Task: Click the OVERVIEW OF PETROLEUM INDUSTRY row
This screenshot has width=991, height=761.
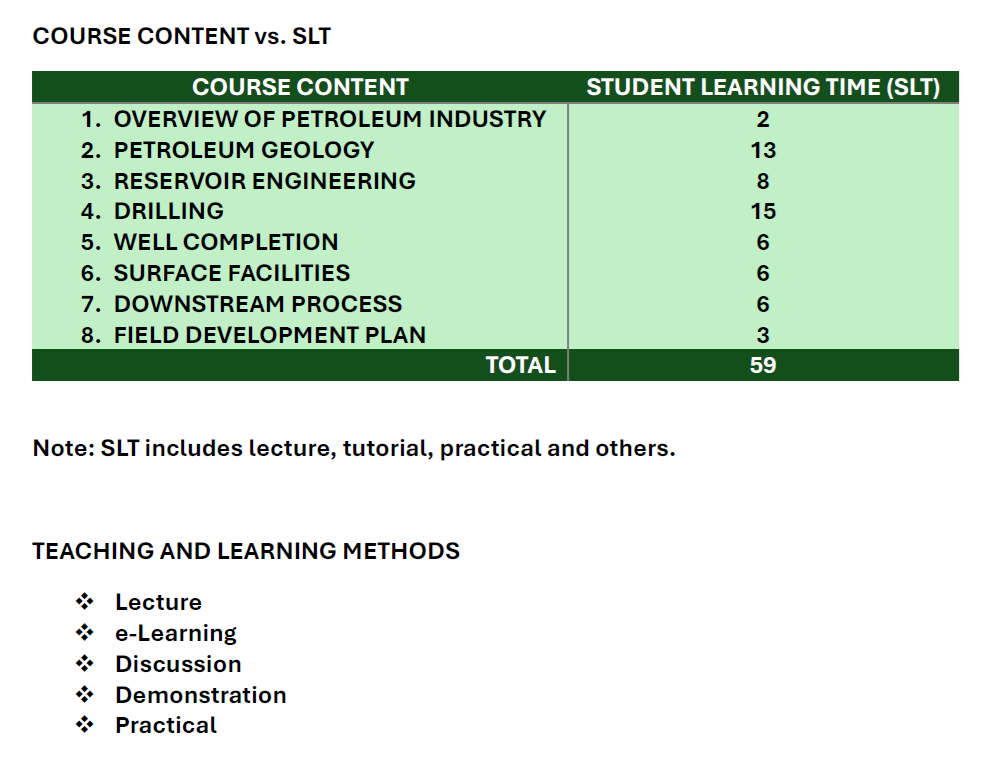Action: (329, 119)
